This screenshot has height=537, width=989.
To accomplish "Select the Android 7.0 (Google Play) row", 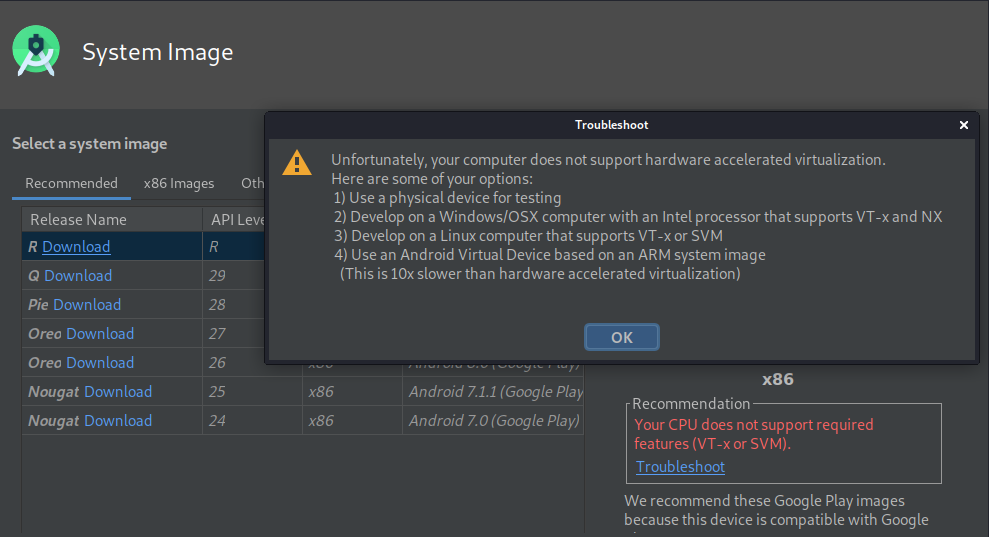I will (494, 421).
